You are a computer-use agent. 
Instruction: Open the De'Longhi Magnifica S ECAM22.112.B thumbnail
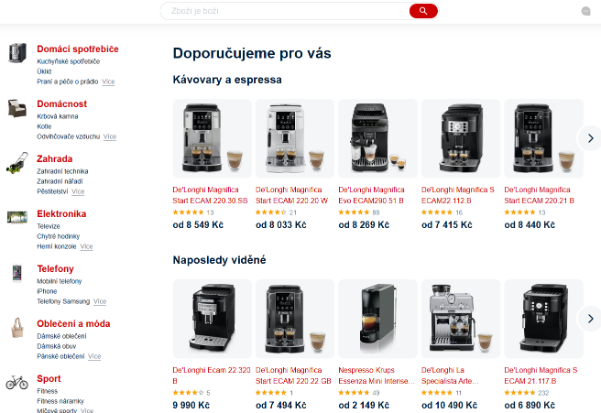[x=461, y=138]
